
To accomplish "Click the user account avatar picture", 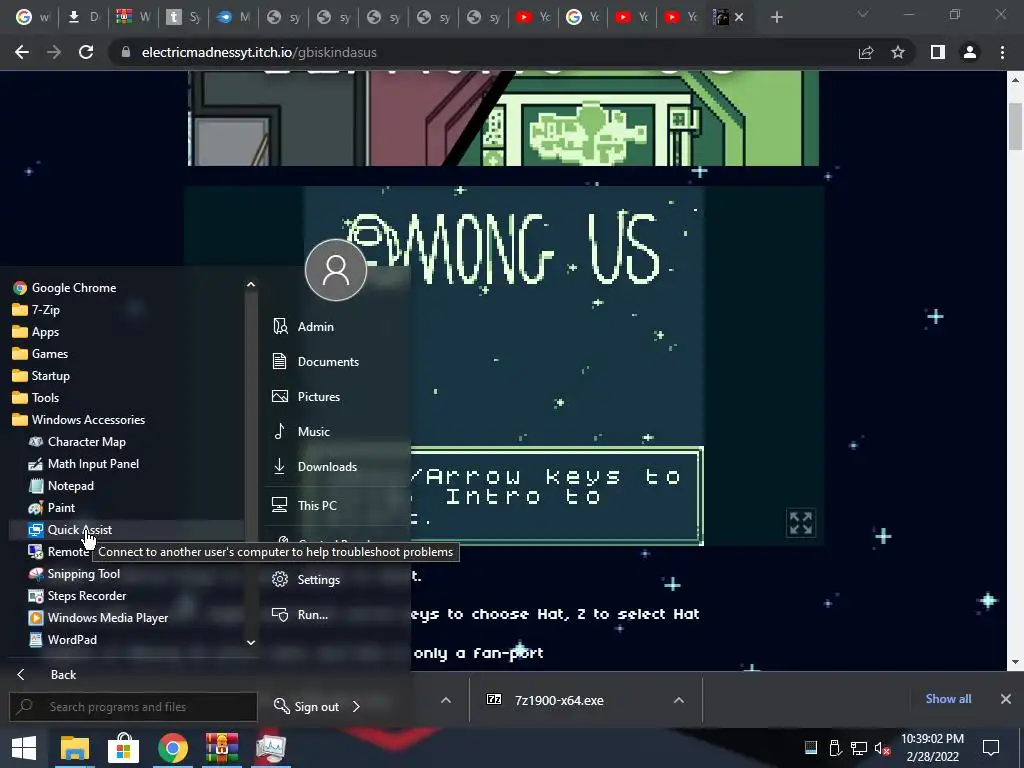I will click(336, 270).
